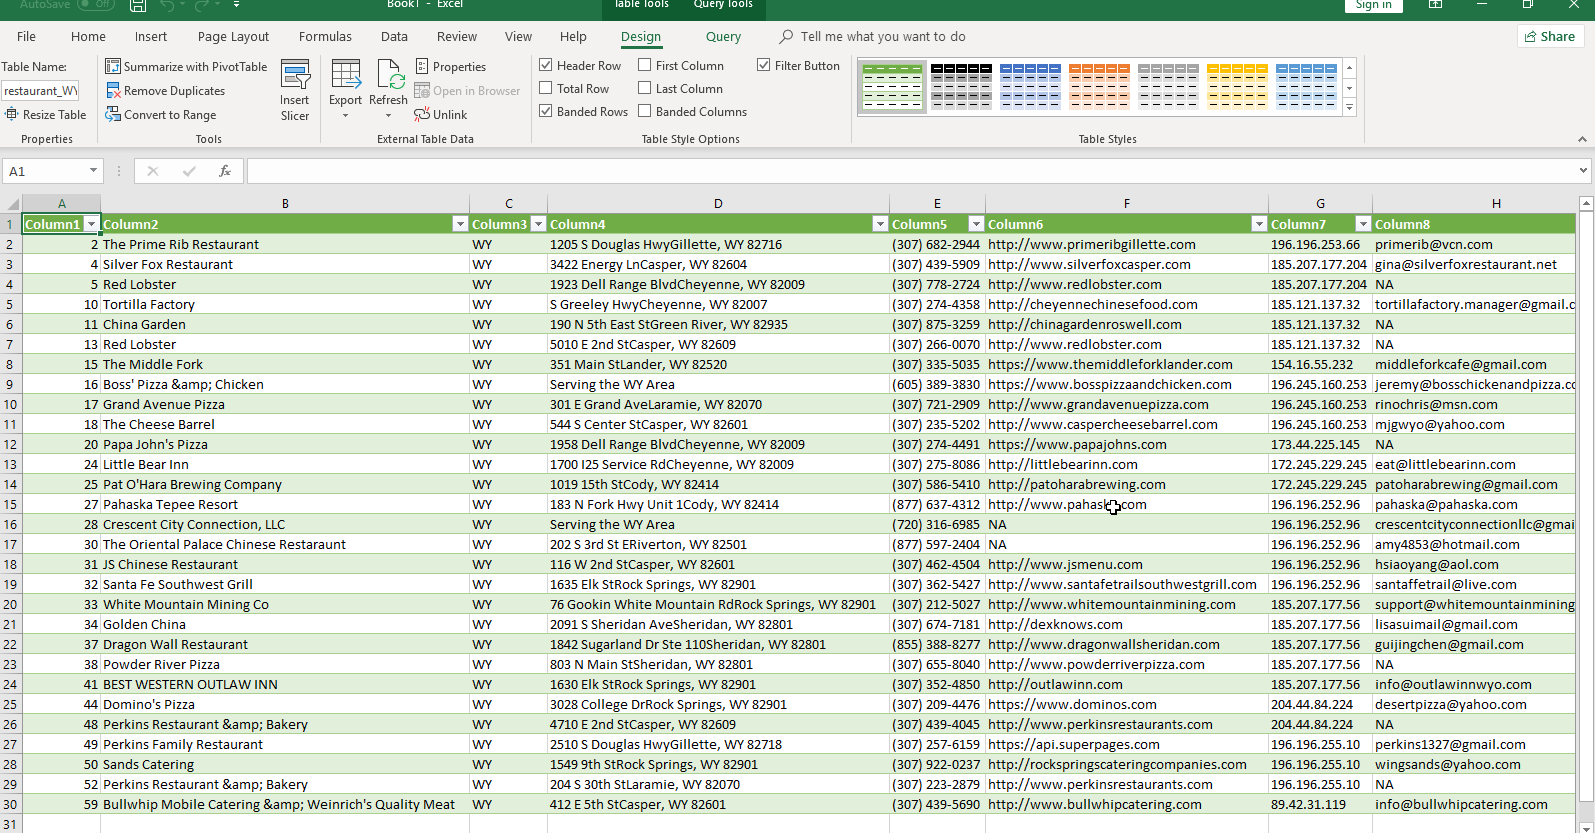Switch to the Insert tab
This screenshot has width=1595, height=833.
point(151,36)
